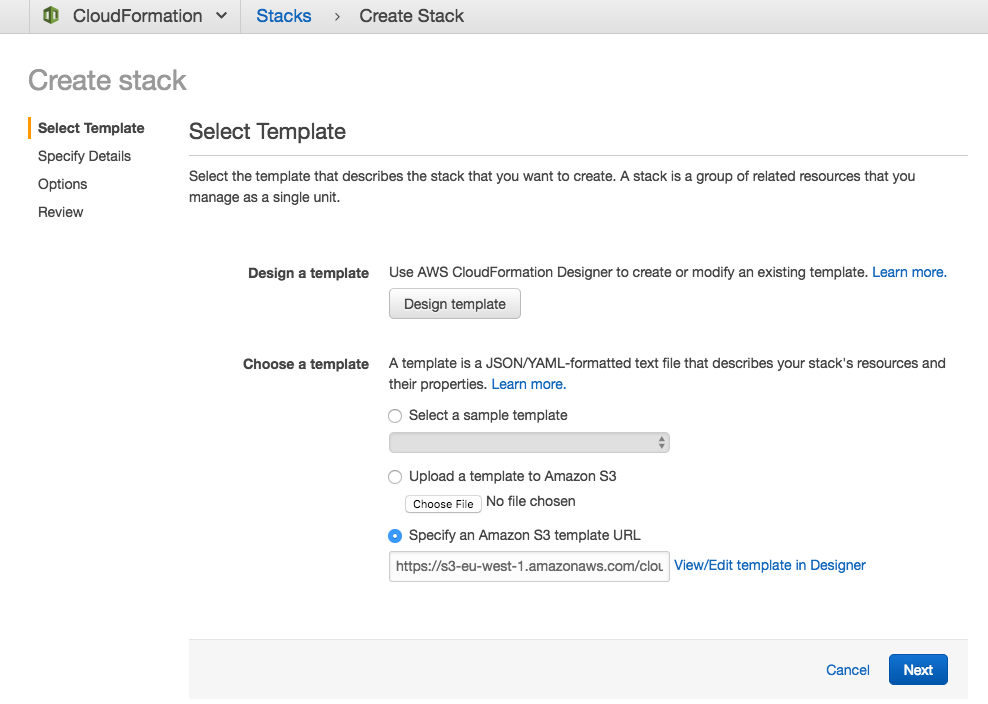Open Learn more link about template properties
Screen dimensions: 988x704
(x=529, y=384)
